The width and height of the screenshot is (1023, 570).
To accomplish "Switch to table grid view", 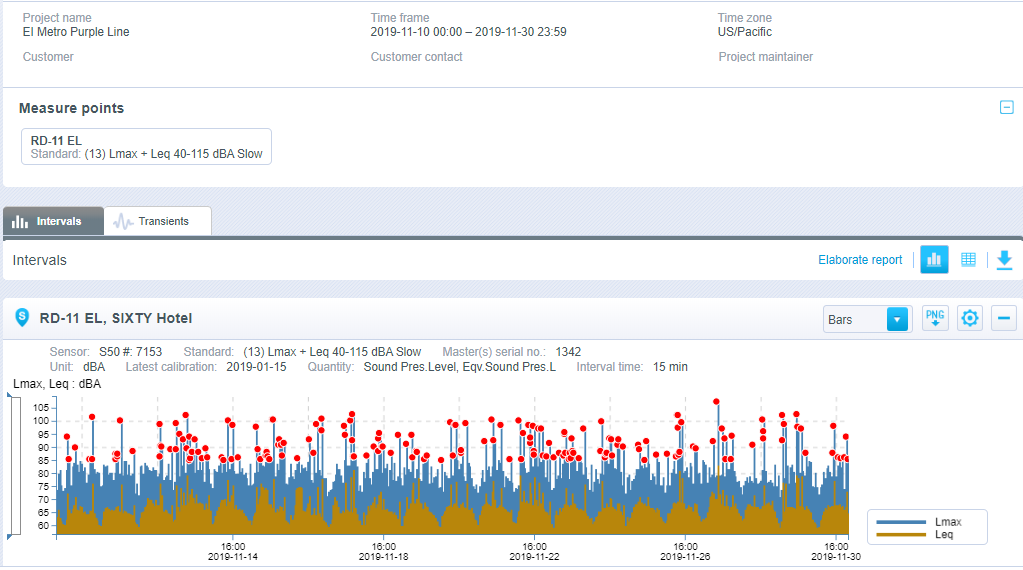I will point(968,260).
